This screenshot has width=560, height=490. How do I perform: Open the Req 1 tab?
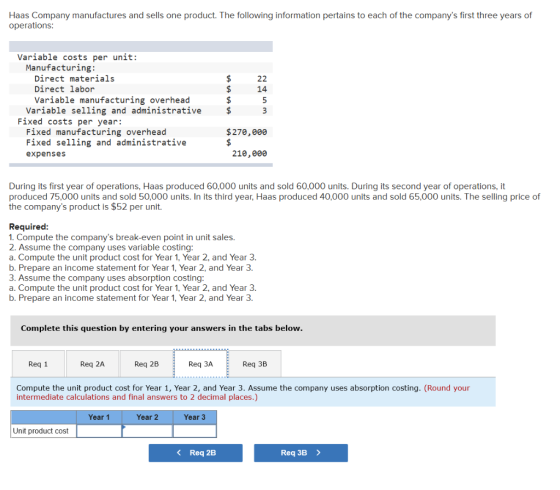(x=38, y=364)
